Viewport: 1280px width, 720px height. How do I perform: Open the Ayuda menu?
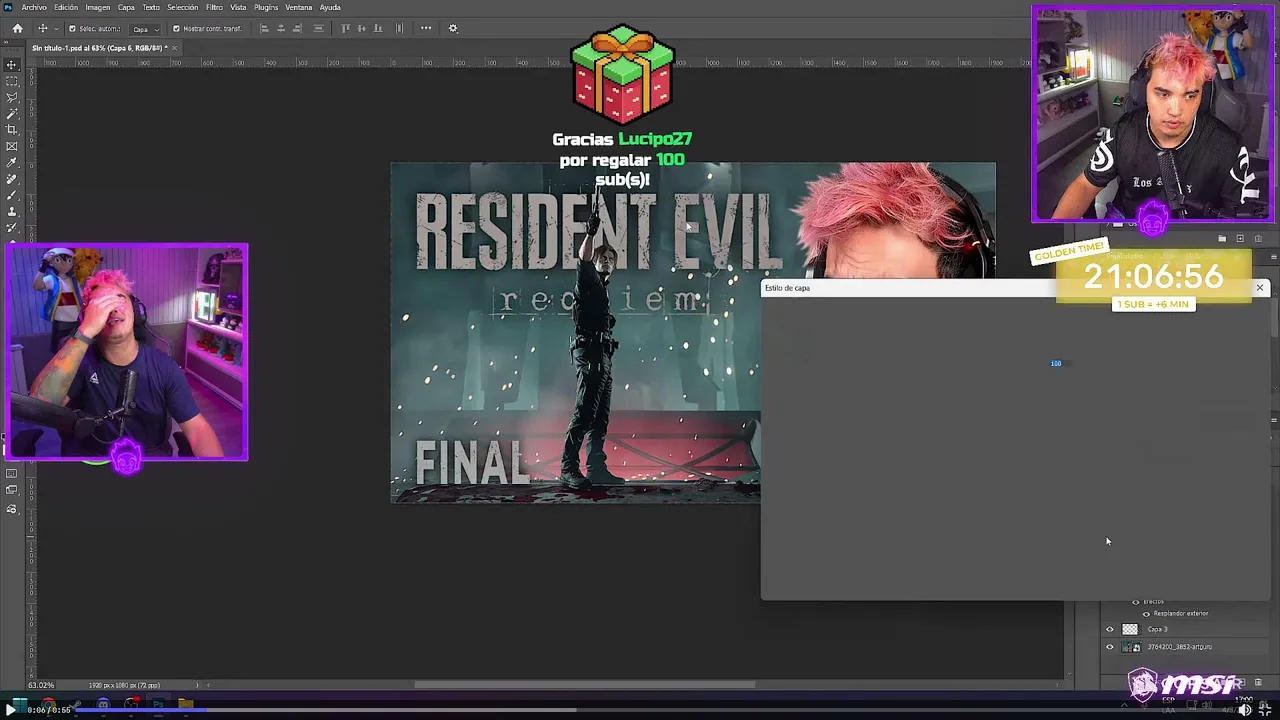[x=330, y=7]
